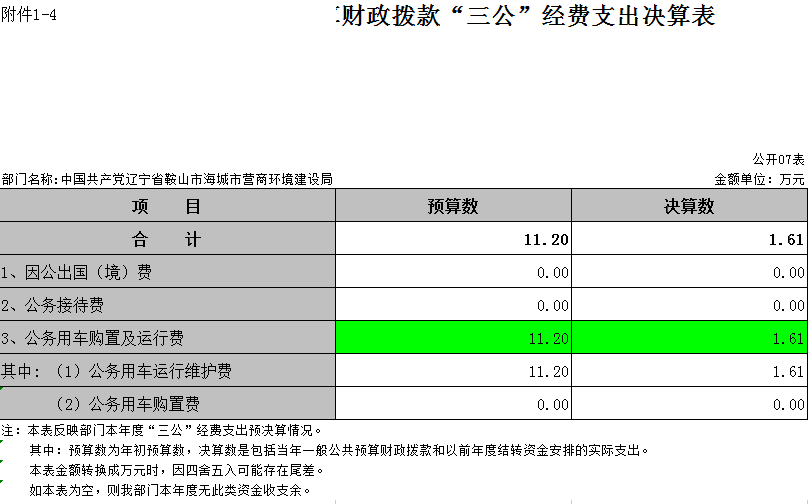
Task: Click the note "本表金额转换成万元时，因四舍五入可能存在尾差"
Action: [177, 470]
